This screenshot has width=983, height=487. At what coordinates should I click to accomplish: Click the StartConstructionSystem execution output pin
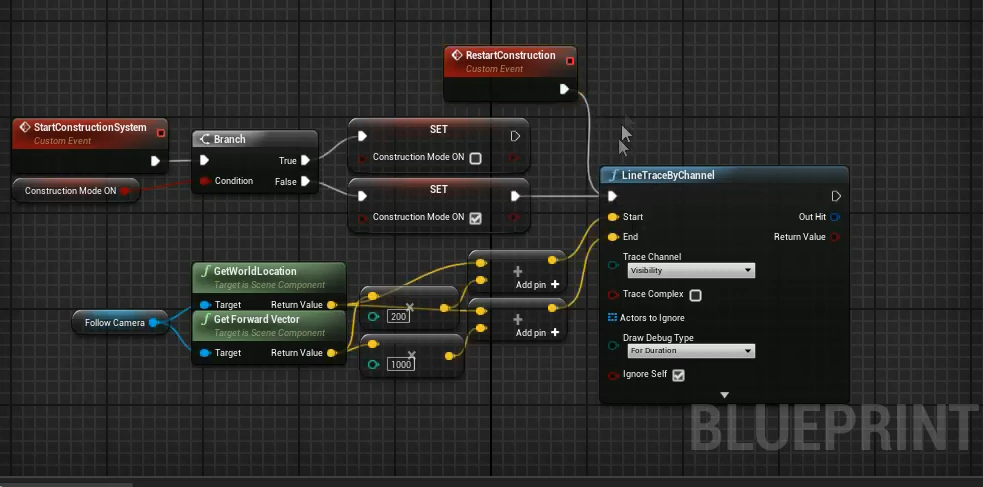click(x=155, y=161)
